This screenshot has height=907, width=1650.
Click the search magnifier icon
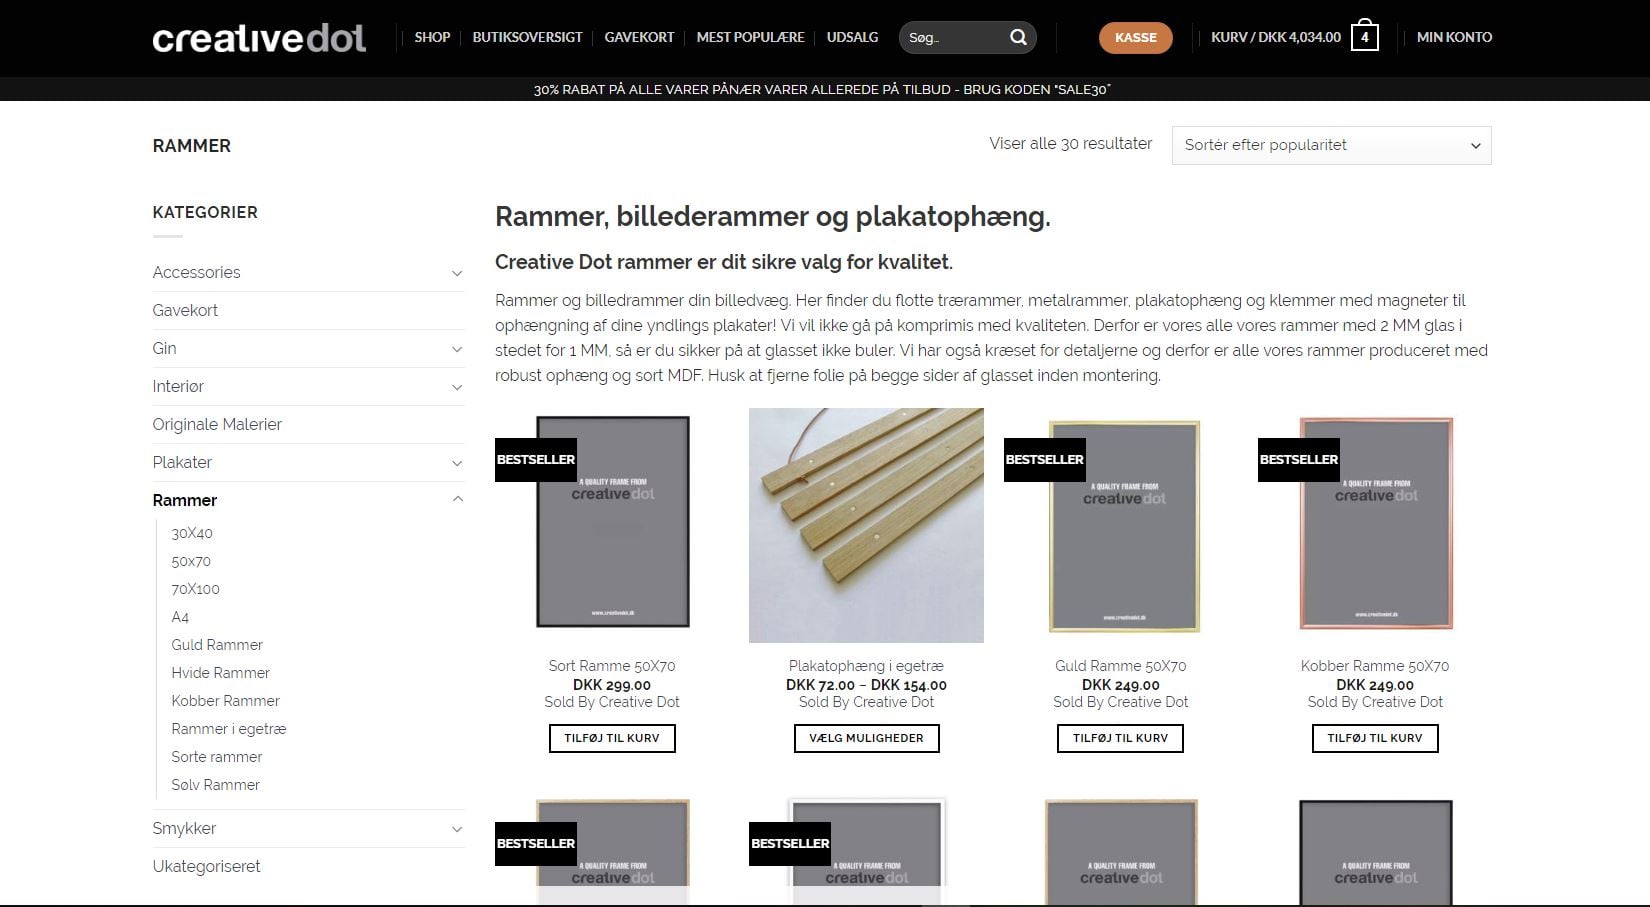coord(1018,37)
